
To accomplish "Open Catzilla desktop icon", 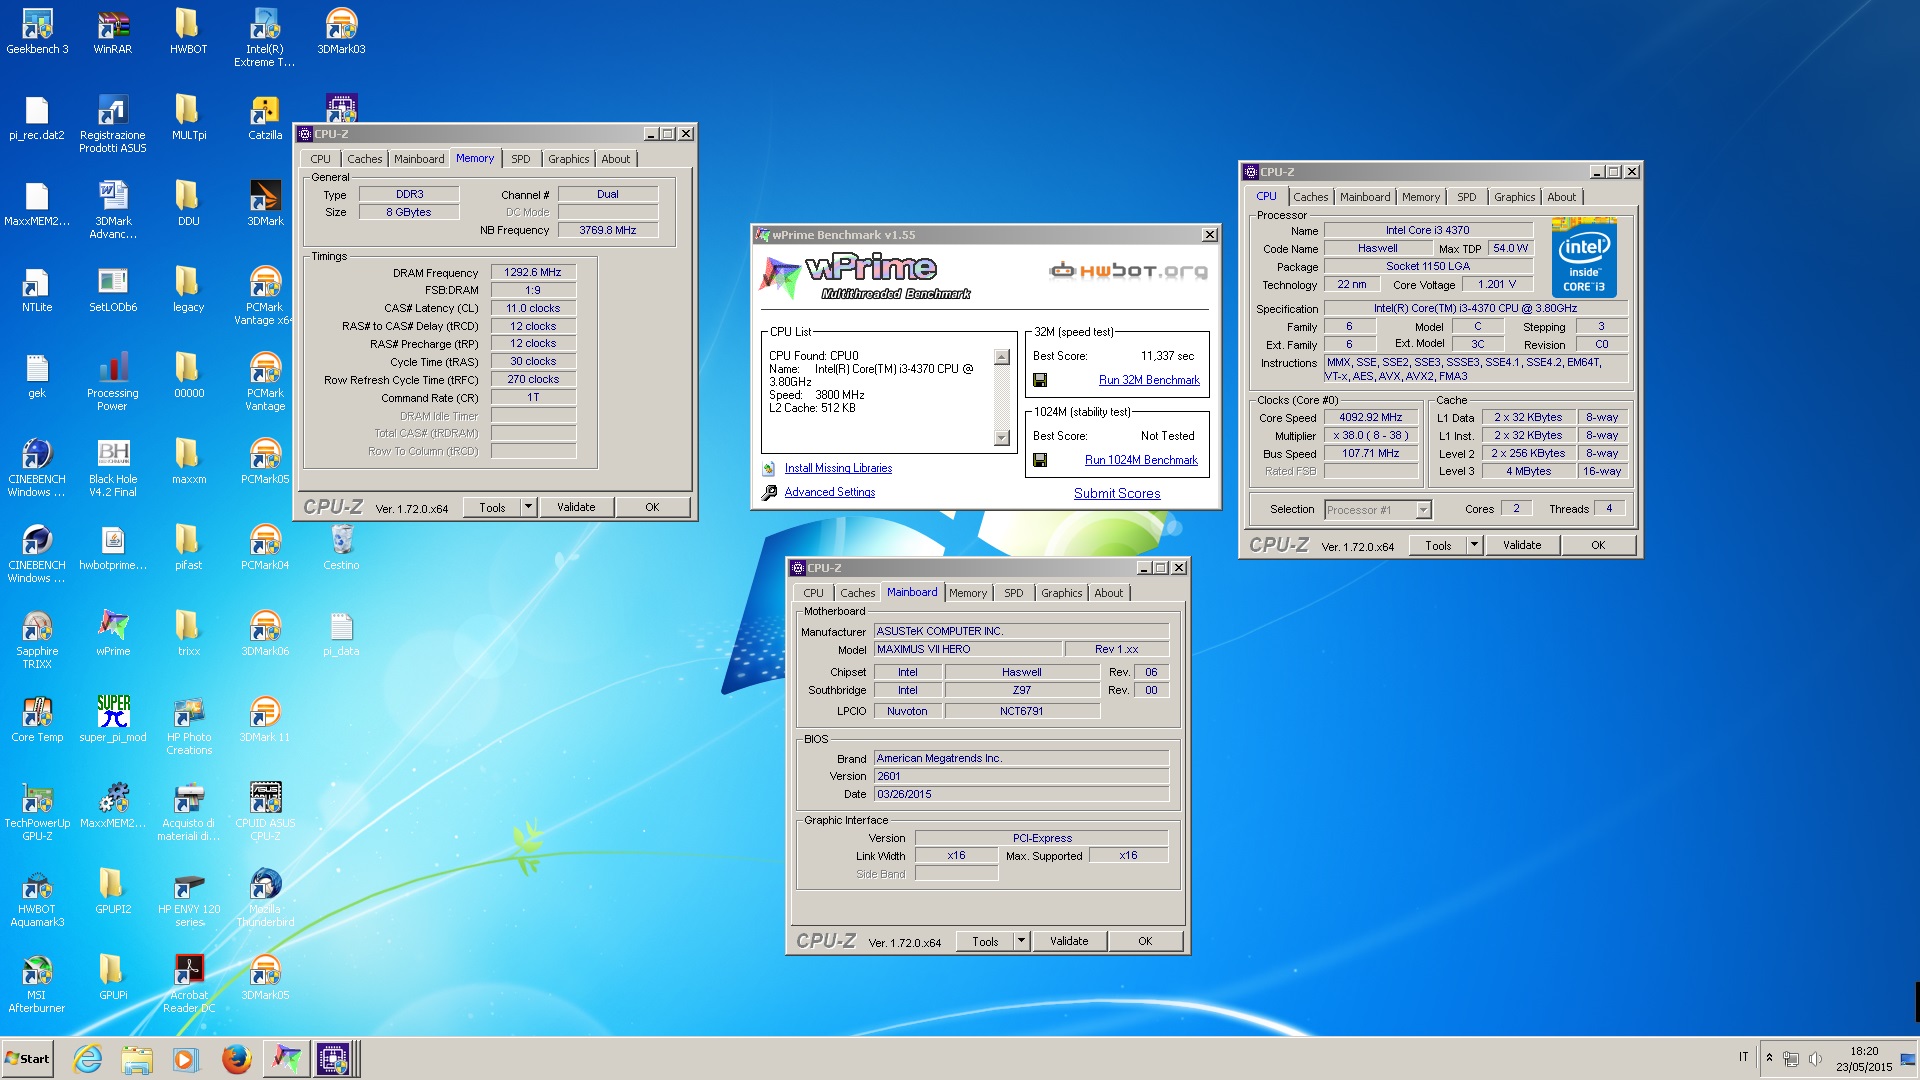I will point(265,117).
